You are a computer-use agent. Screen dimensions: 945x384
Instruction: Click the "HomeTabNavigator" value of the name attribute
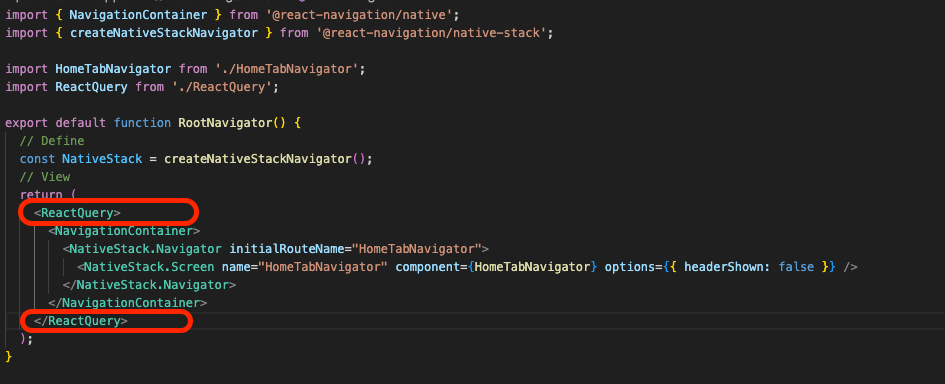[x=322, y=266]
